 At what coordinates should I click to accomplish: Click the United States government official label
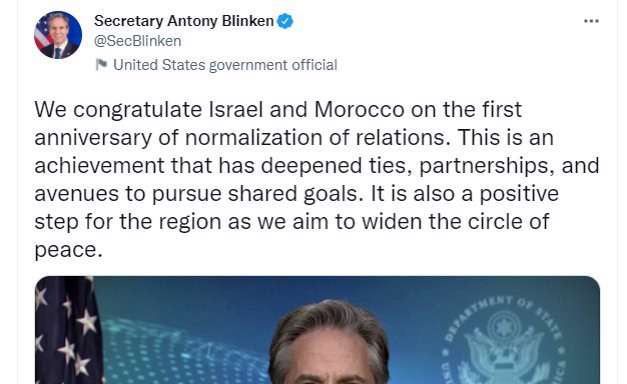225,65
